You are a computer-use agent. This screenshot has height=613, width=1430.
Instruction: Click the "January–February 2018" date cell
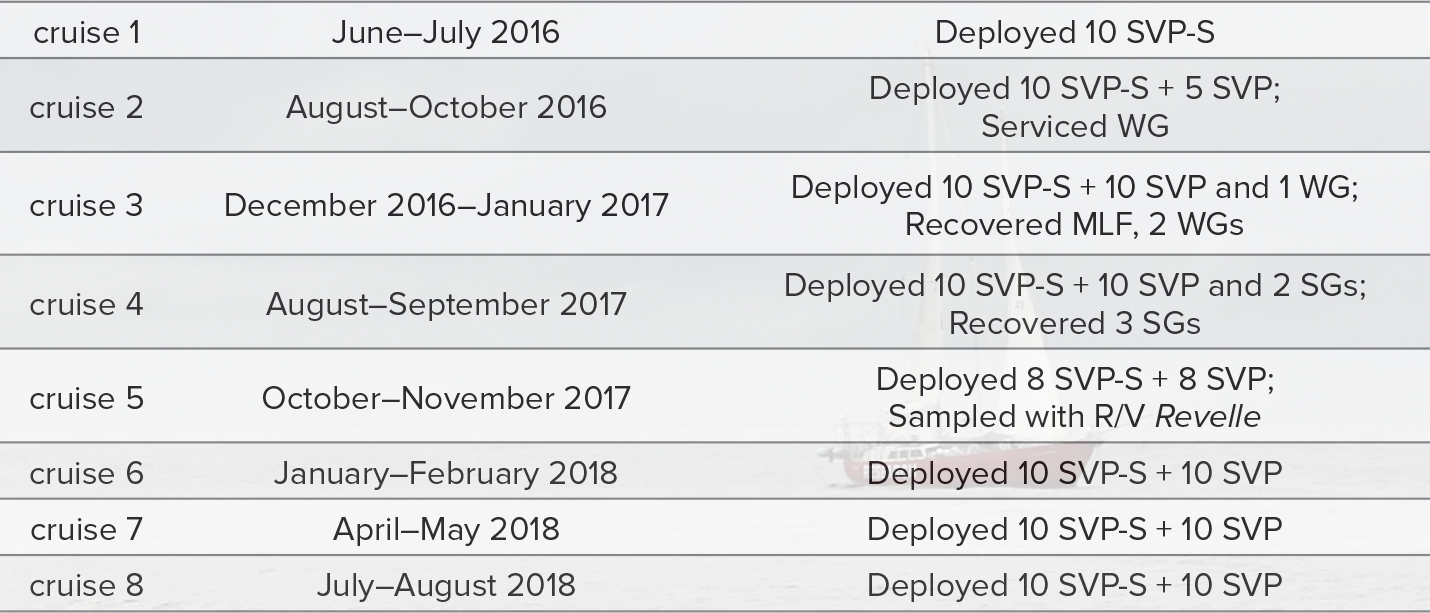coord(446,472)
